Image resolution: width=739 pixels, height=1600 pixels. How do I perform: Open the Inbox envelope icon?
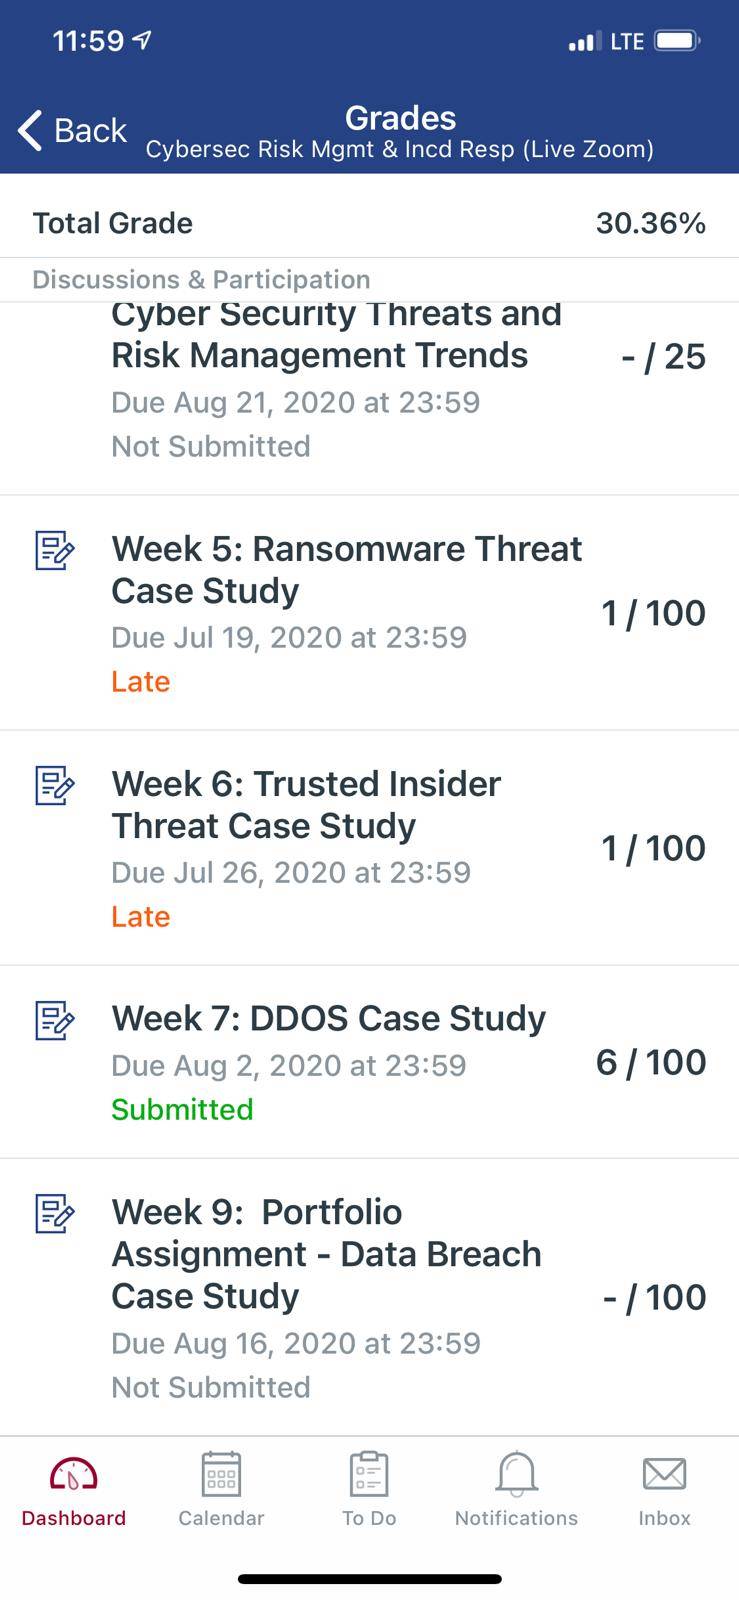tap(664, 1474)
